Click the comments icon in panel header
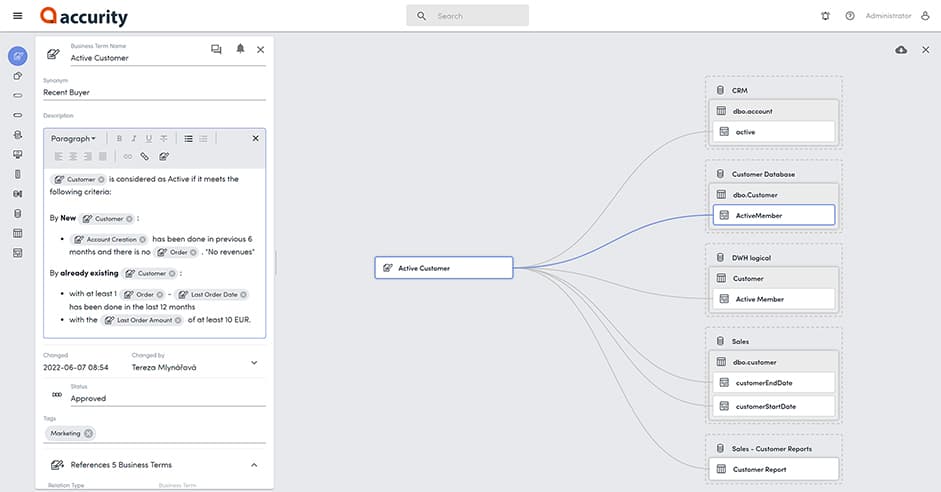 (216, 49)
